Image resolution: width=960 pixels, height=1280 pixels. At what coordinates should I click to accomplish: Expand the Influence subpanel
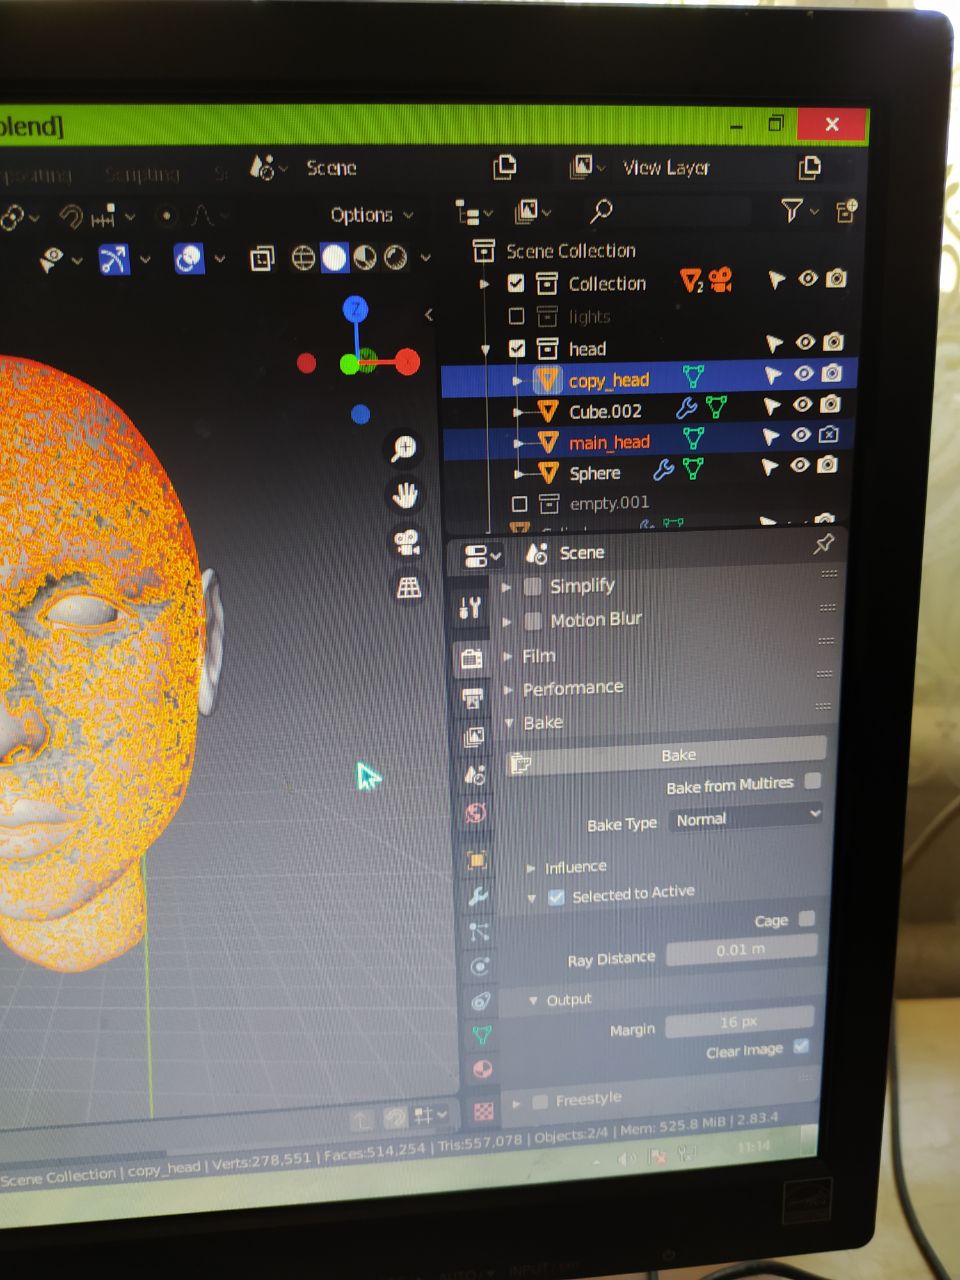pyautogui.click(x=531, y=868)
